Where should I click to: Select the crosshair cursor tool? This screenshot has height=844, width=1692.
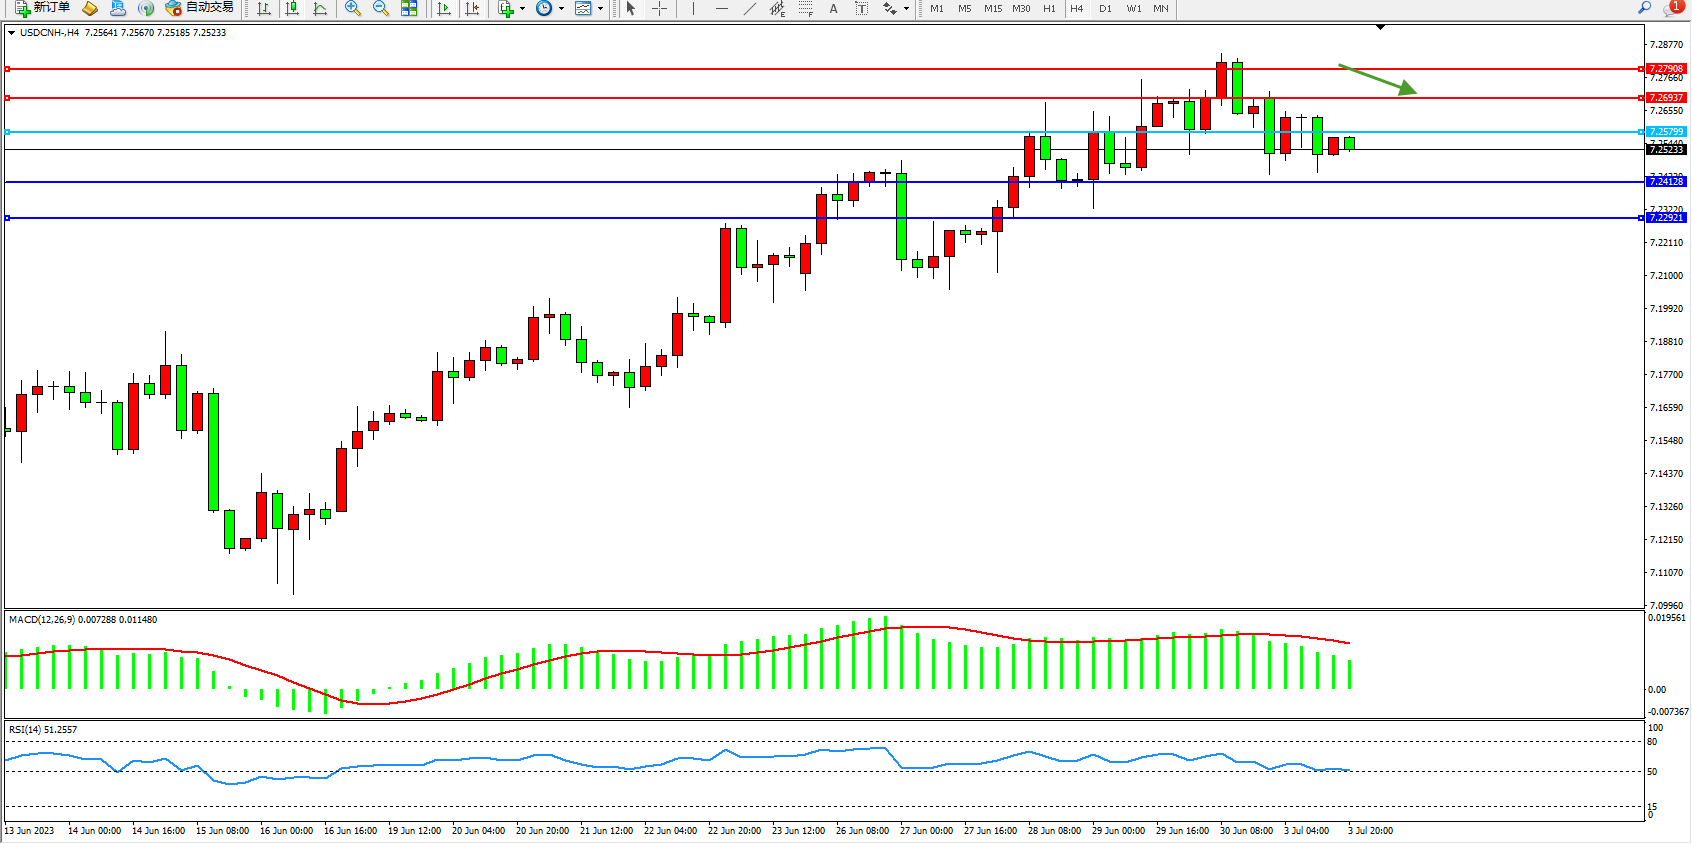point(660,8)
